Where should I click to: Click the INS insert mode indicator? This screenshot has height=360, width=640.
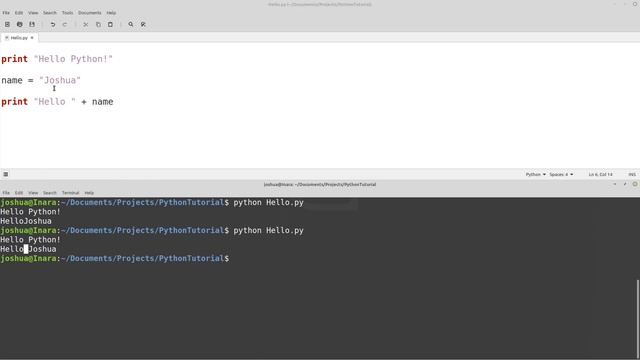[632, 174]
